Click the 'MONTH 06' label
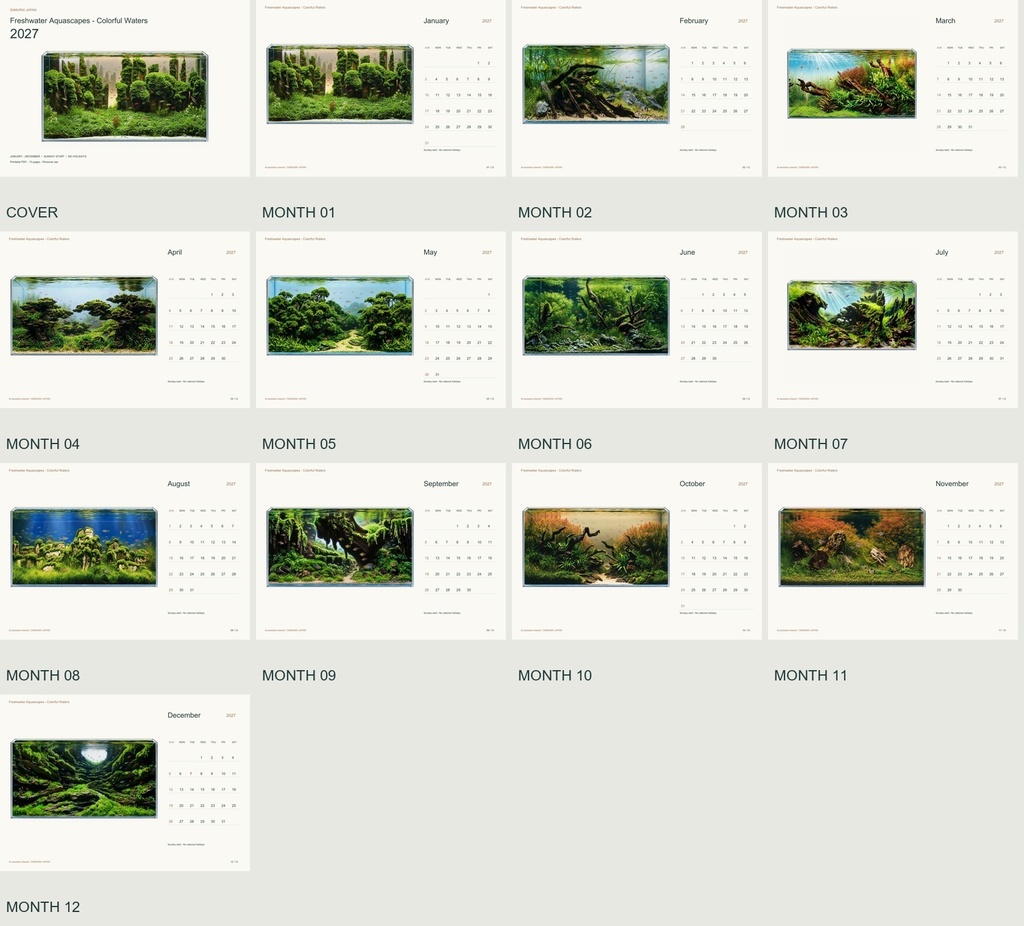The width and height of the screenshot is (1024, 926). 554,444
